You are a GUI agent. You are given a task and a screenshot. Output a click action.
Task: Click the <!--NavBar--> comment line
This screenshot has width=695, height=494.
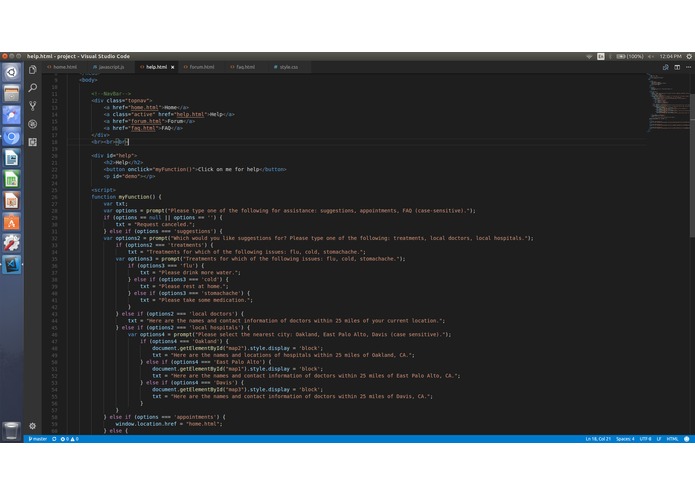coord(111,94)
